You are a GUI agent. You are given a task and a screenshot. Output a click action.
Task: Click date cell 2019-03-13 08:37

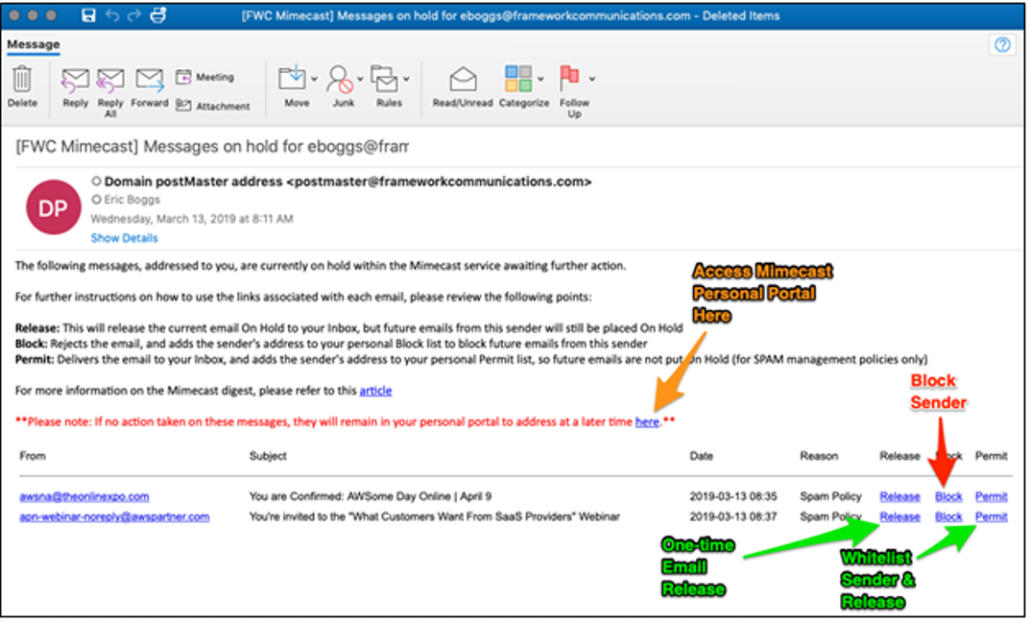click(x=733, y=516)
